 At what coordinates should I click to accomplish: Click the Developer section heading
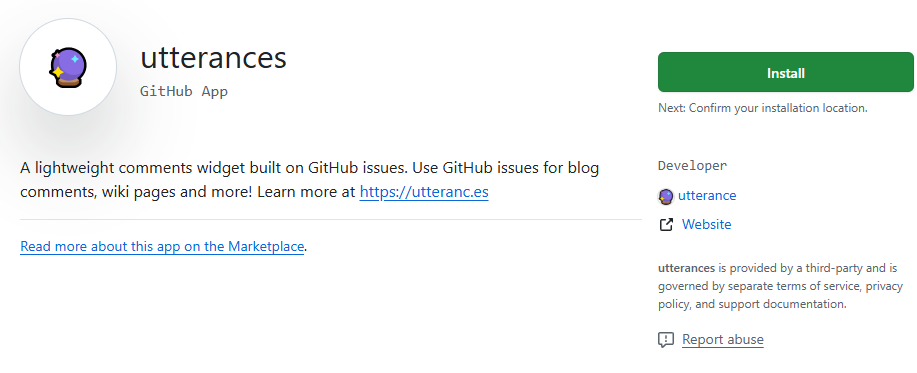(692, 165)
